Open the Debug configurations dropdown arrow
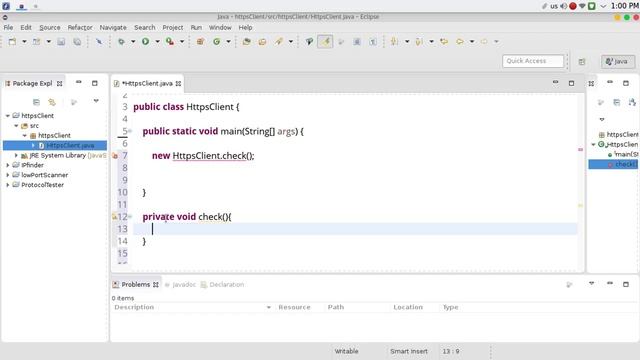 133,42
